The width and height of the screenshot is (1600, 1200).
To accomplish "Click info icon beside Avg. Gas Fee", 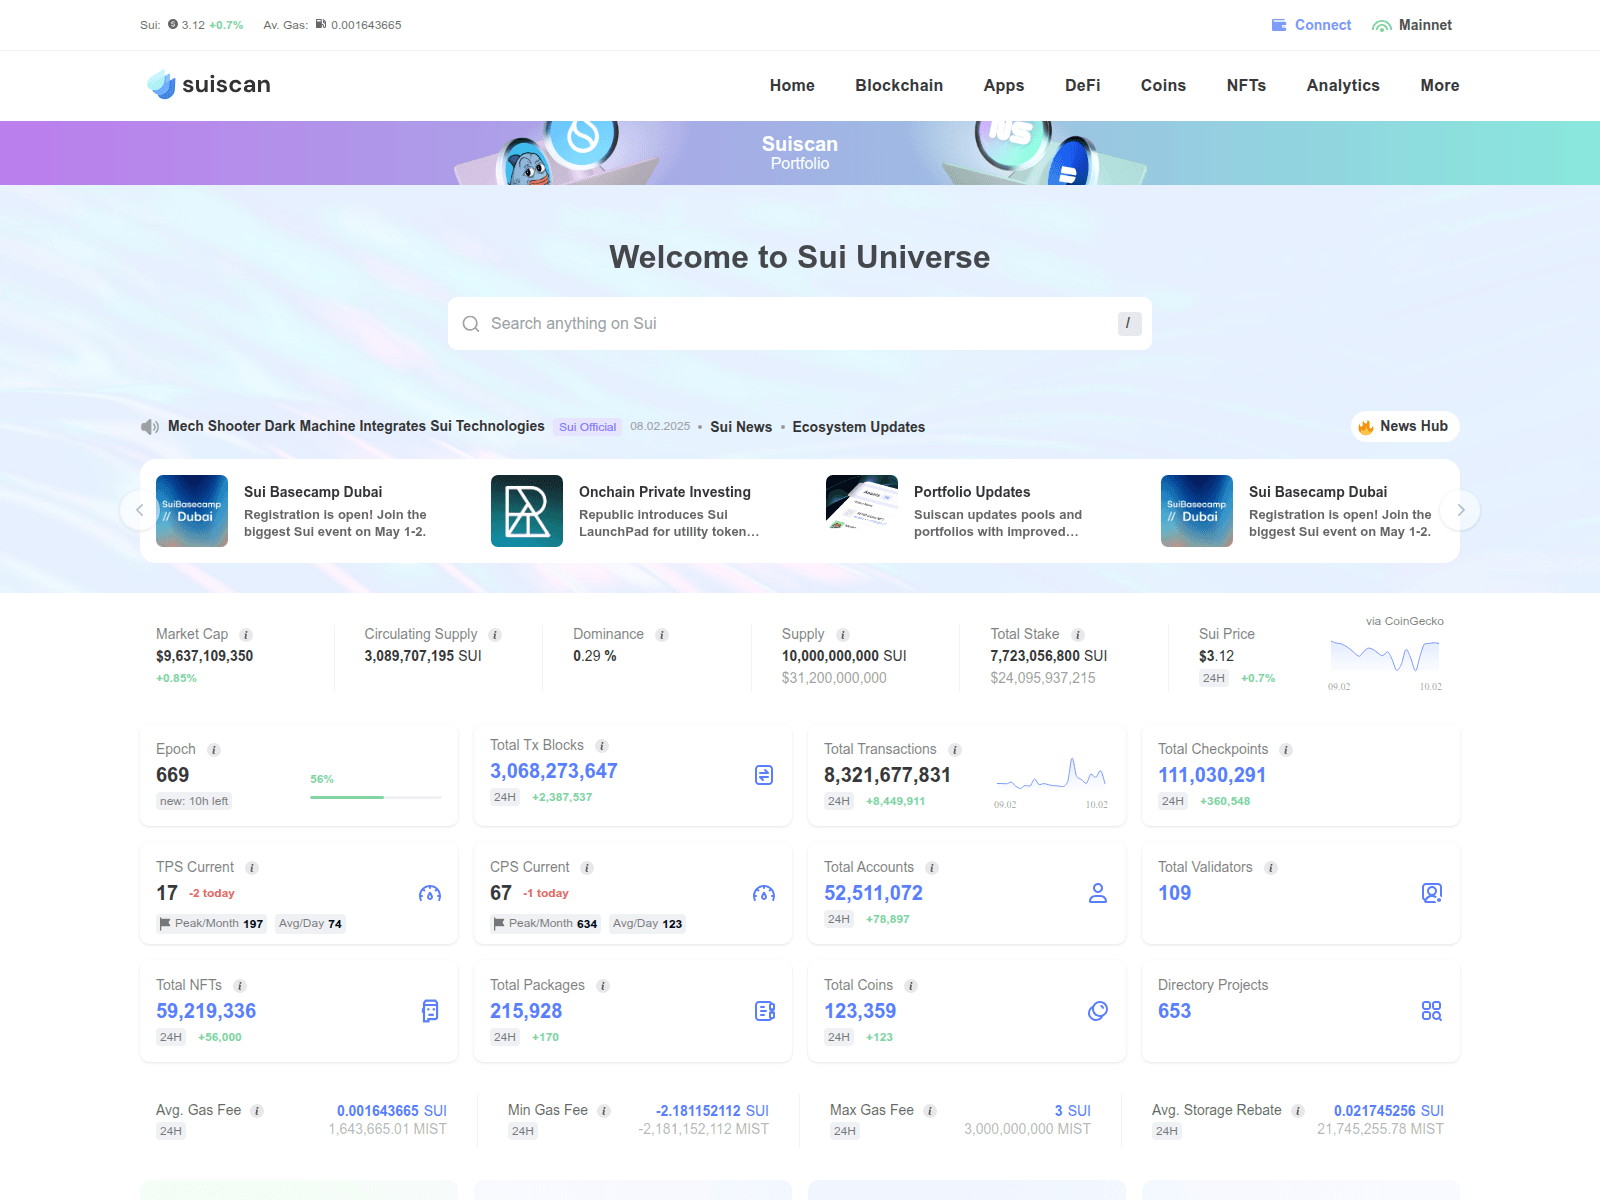I will click(257, 1111).
